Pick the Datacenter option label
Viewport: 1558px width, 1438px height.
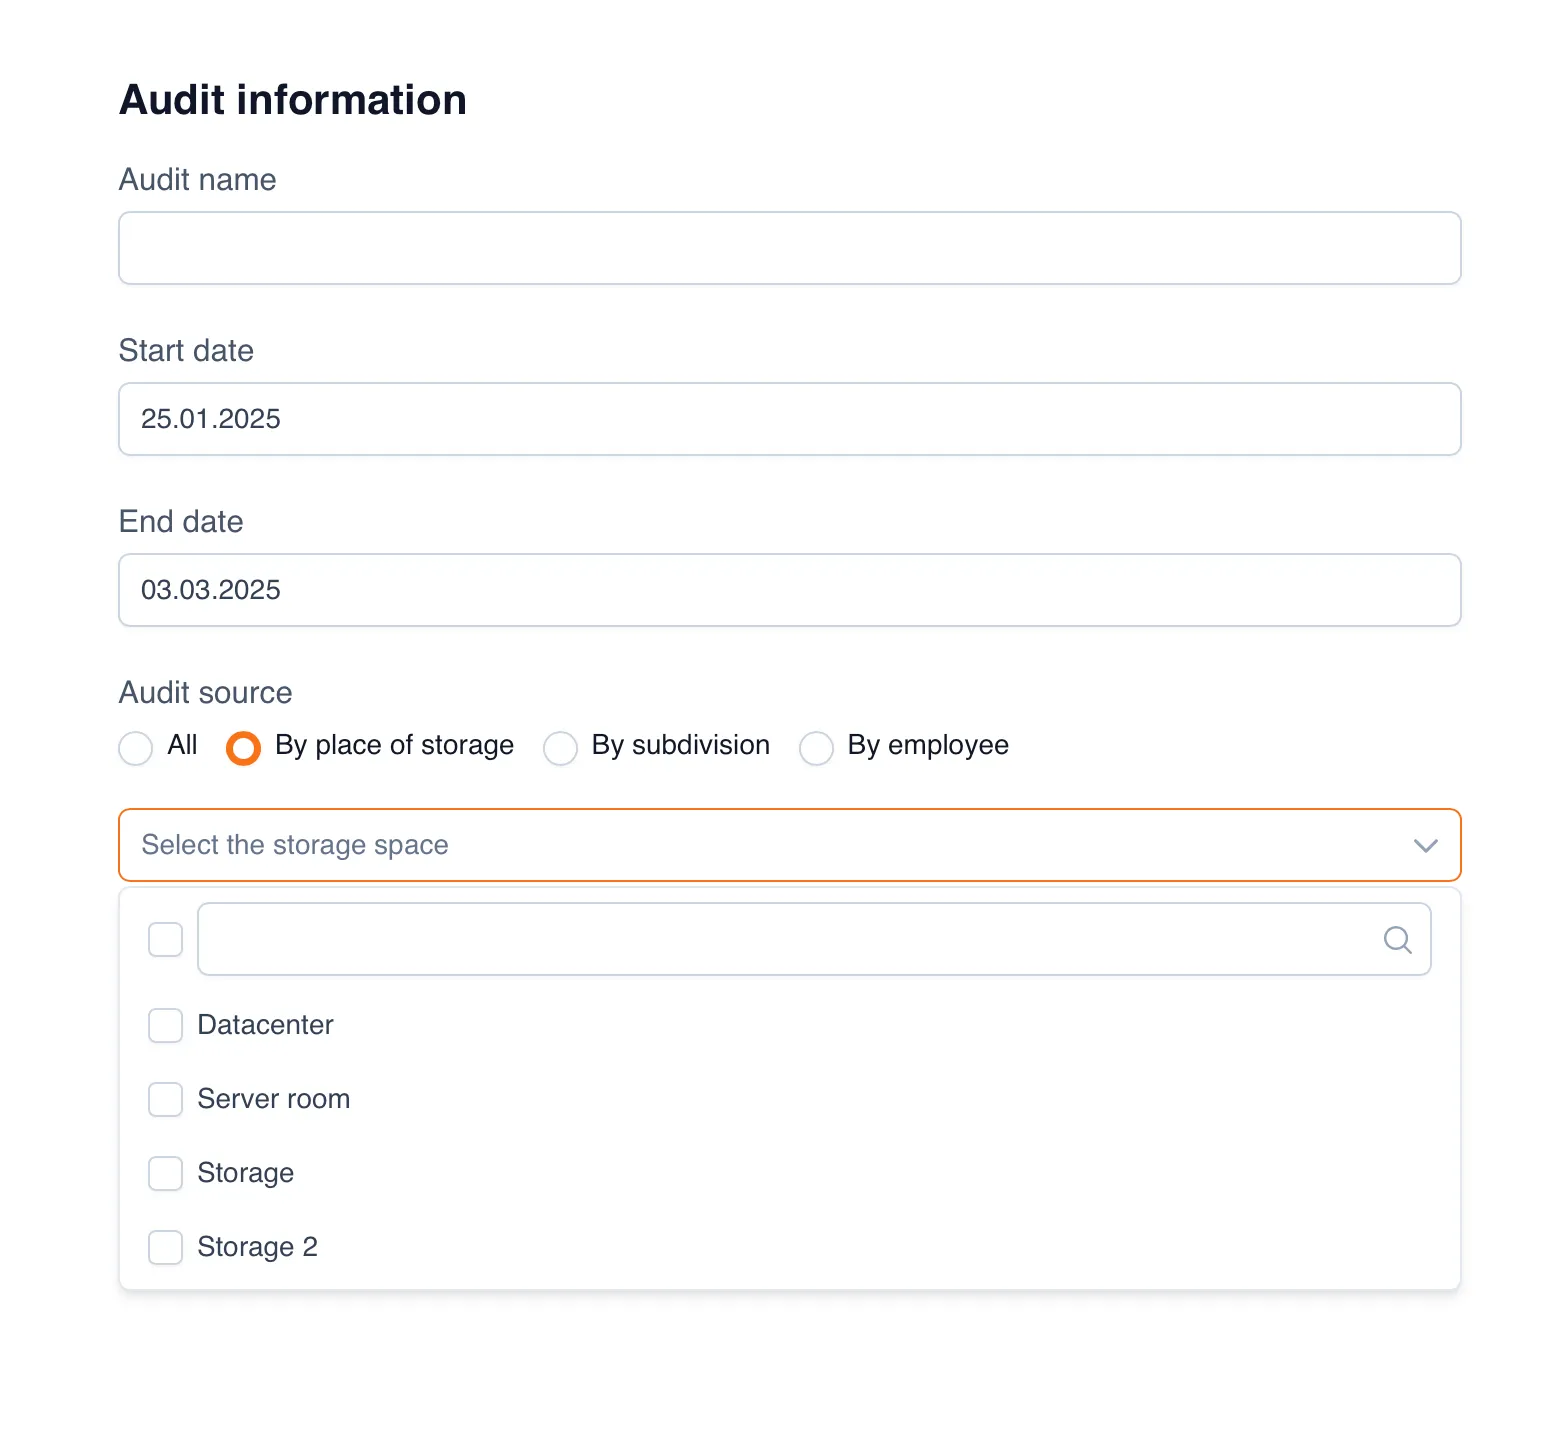click(265, 1025)
